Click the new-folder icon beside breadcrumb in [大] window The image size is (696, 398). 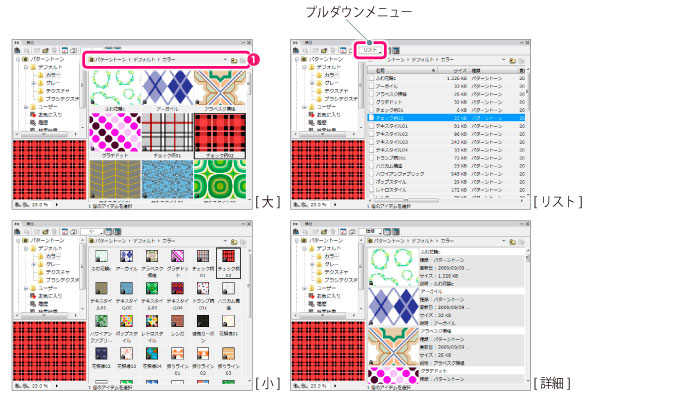233,60
